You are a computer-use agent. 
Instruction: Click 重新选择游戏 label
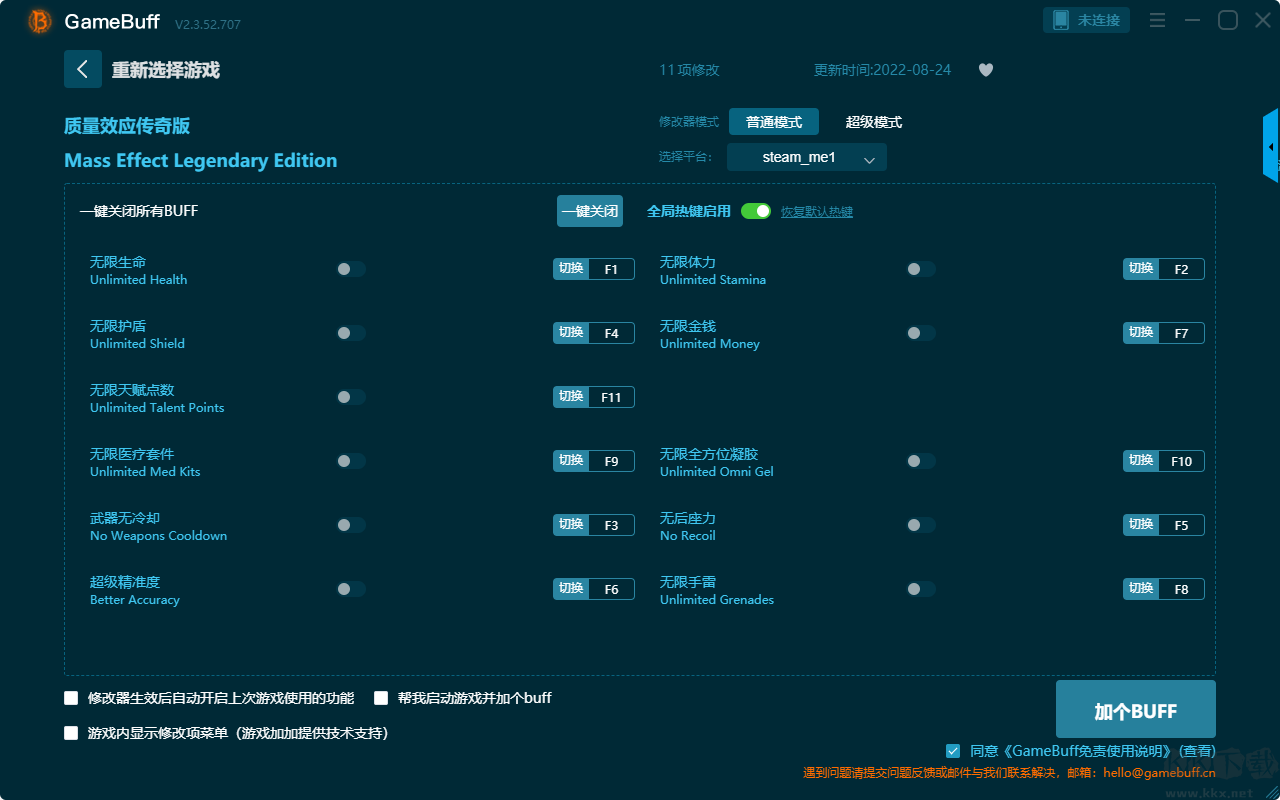pyautogui.click(x=166, y=70)
